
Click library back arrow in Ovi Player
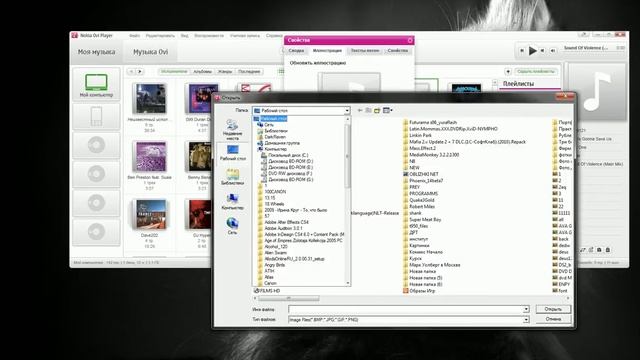131,71
